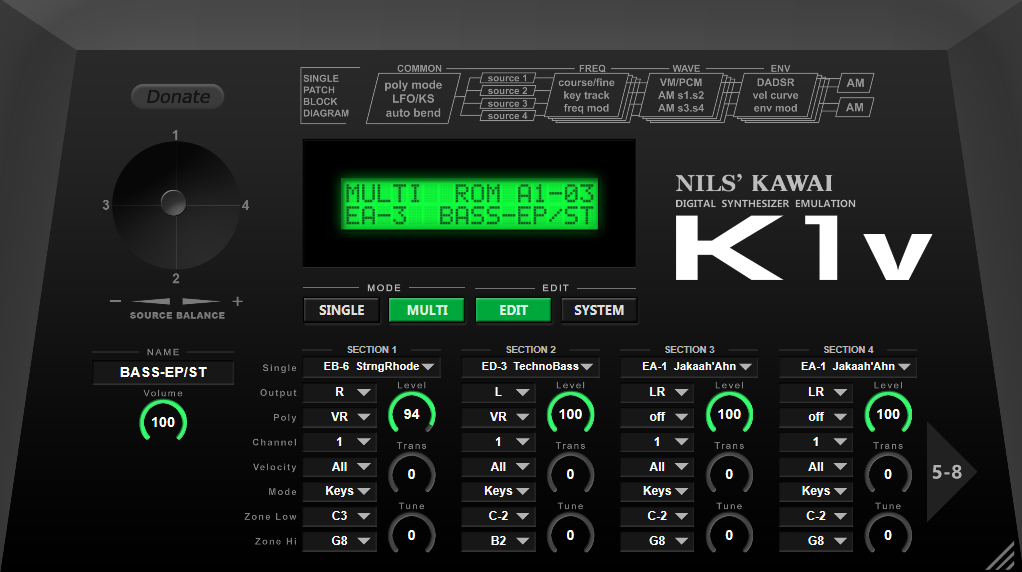Click the COMMON block in patch diagram
The height and width of the screenshot is (572, 1022).
[412, 99]
